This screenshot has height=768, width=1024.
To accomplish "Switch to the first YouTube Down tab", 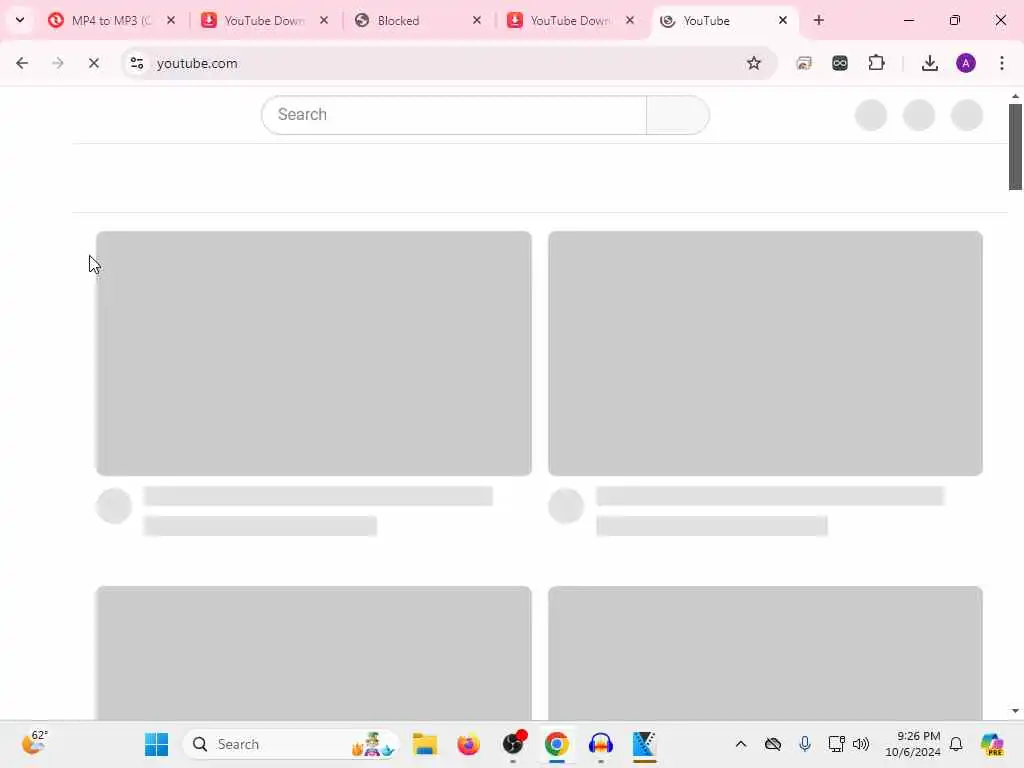I will coord(264,20).
